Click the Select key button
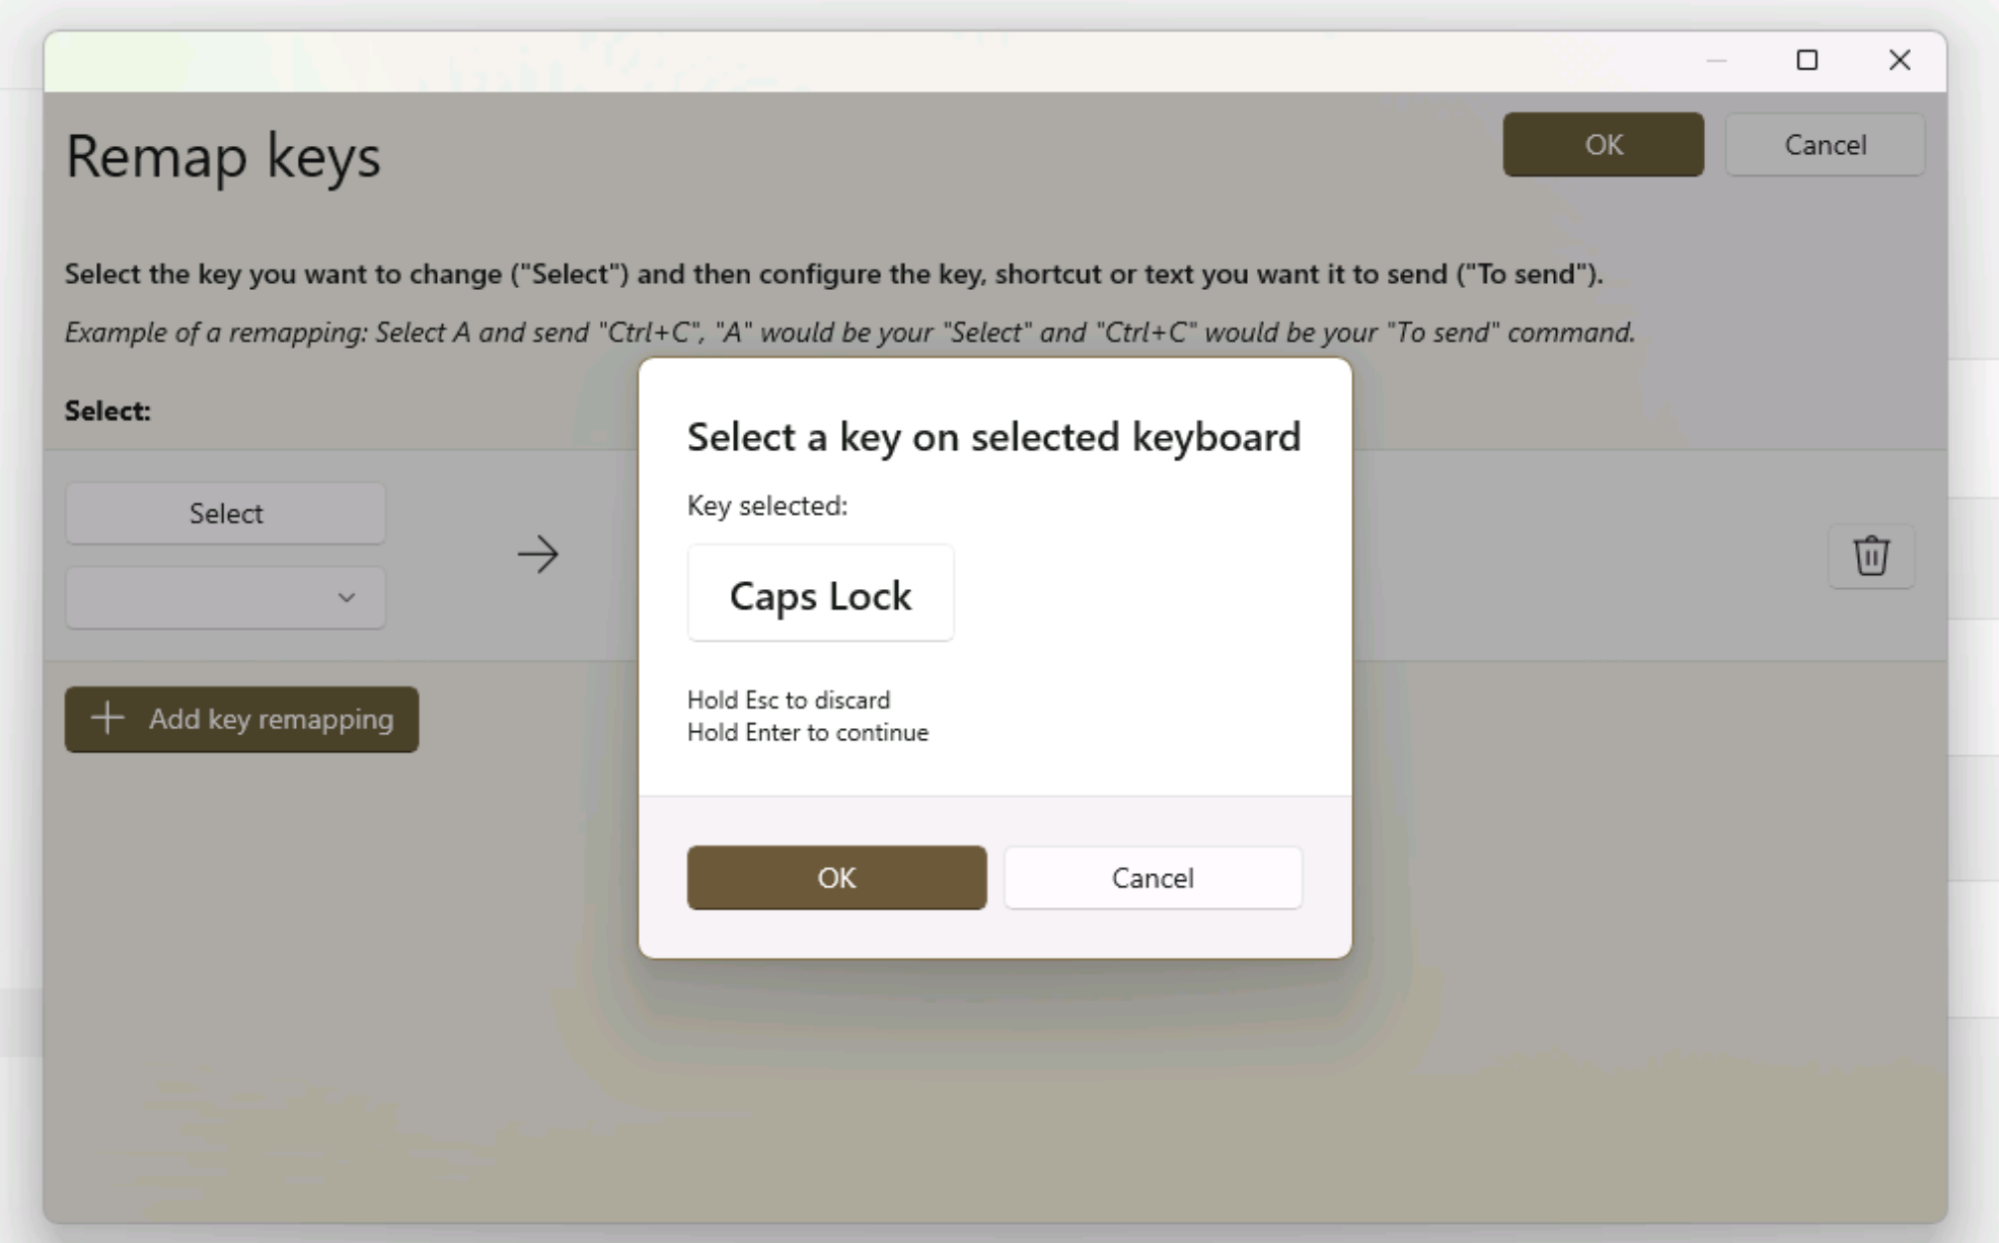Screen dimensions: 1999x1243 click(225, 513)
